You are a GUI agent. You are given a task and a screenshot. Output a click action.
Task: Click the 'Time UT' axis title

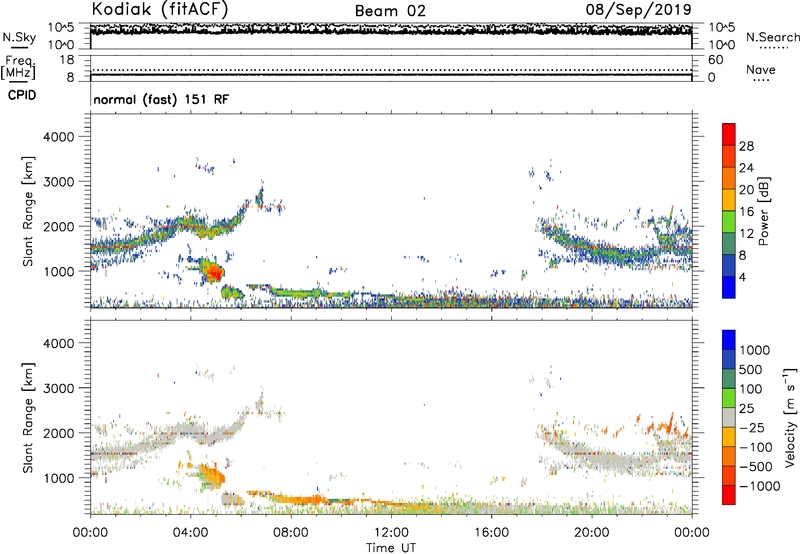click(391, 548)
